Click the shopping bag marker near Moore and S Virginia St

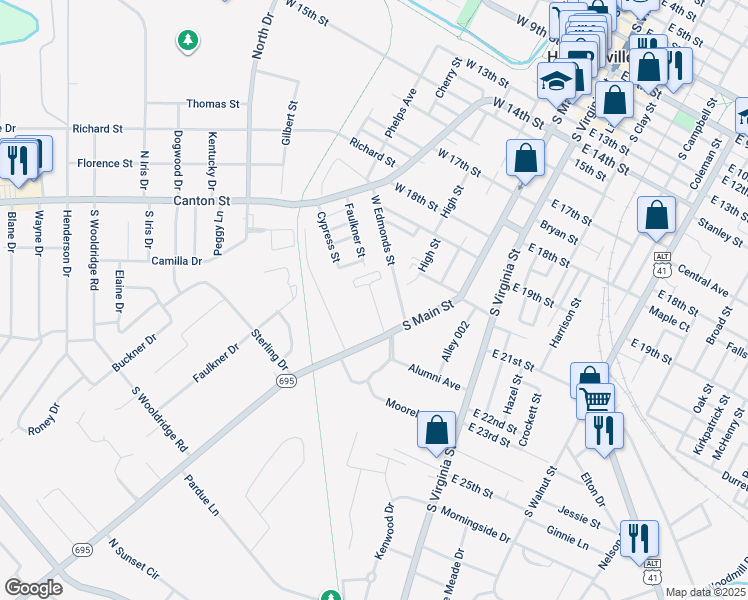pos(436,432)
